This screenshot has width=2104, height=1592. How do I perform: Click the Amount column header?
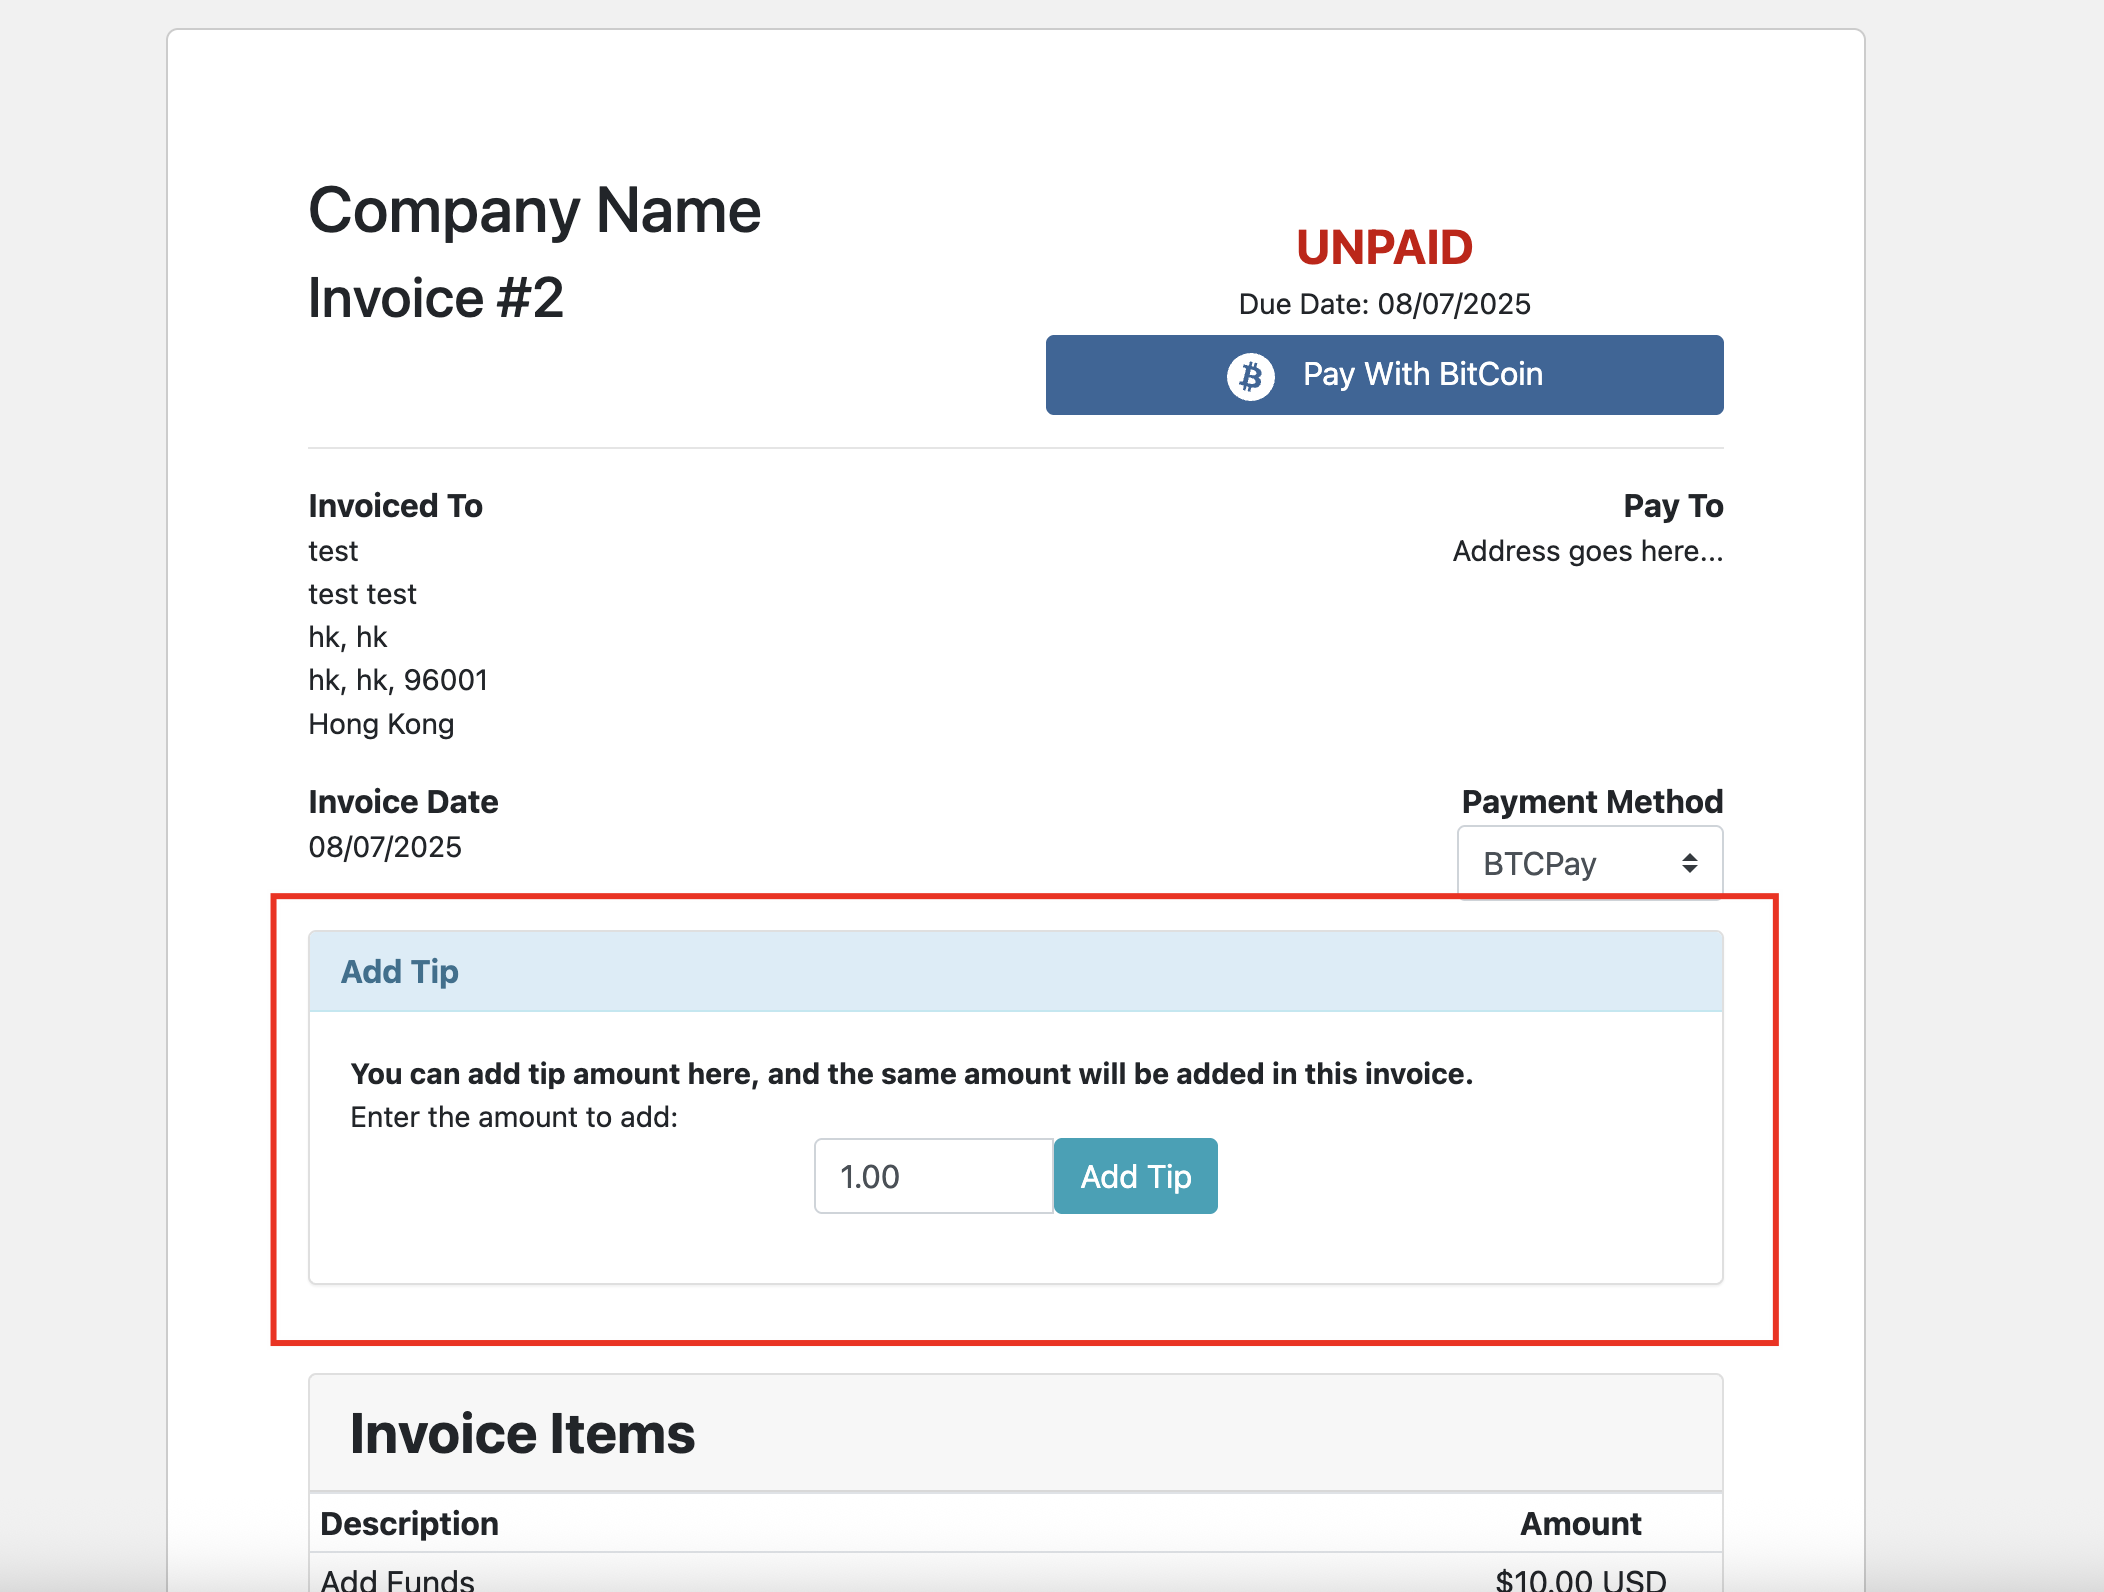[x=1580, y=1523]
